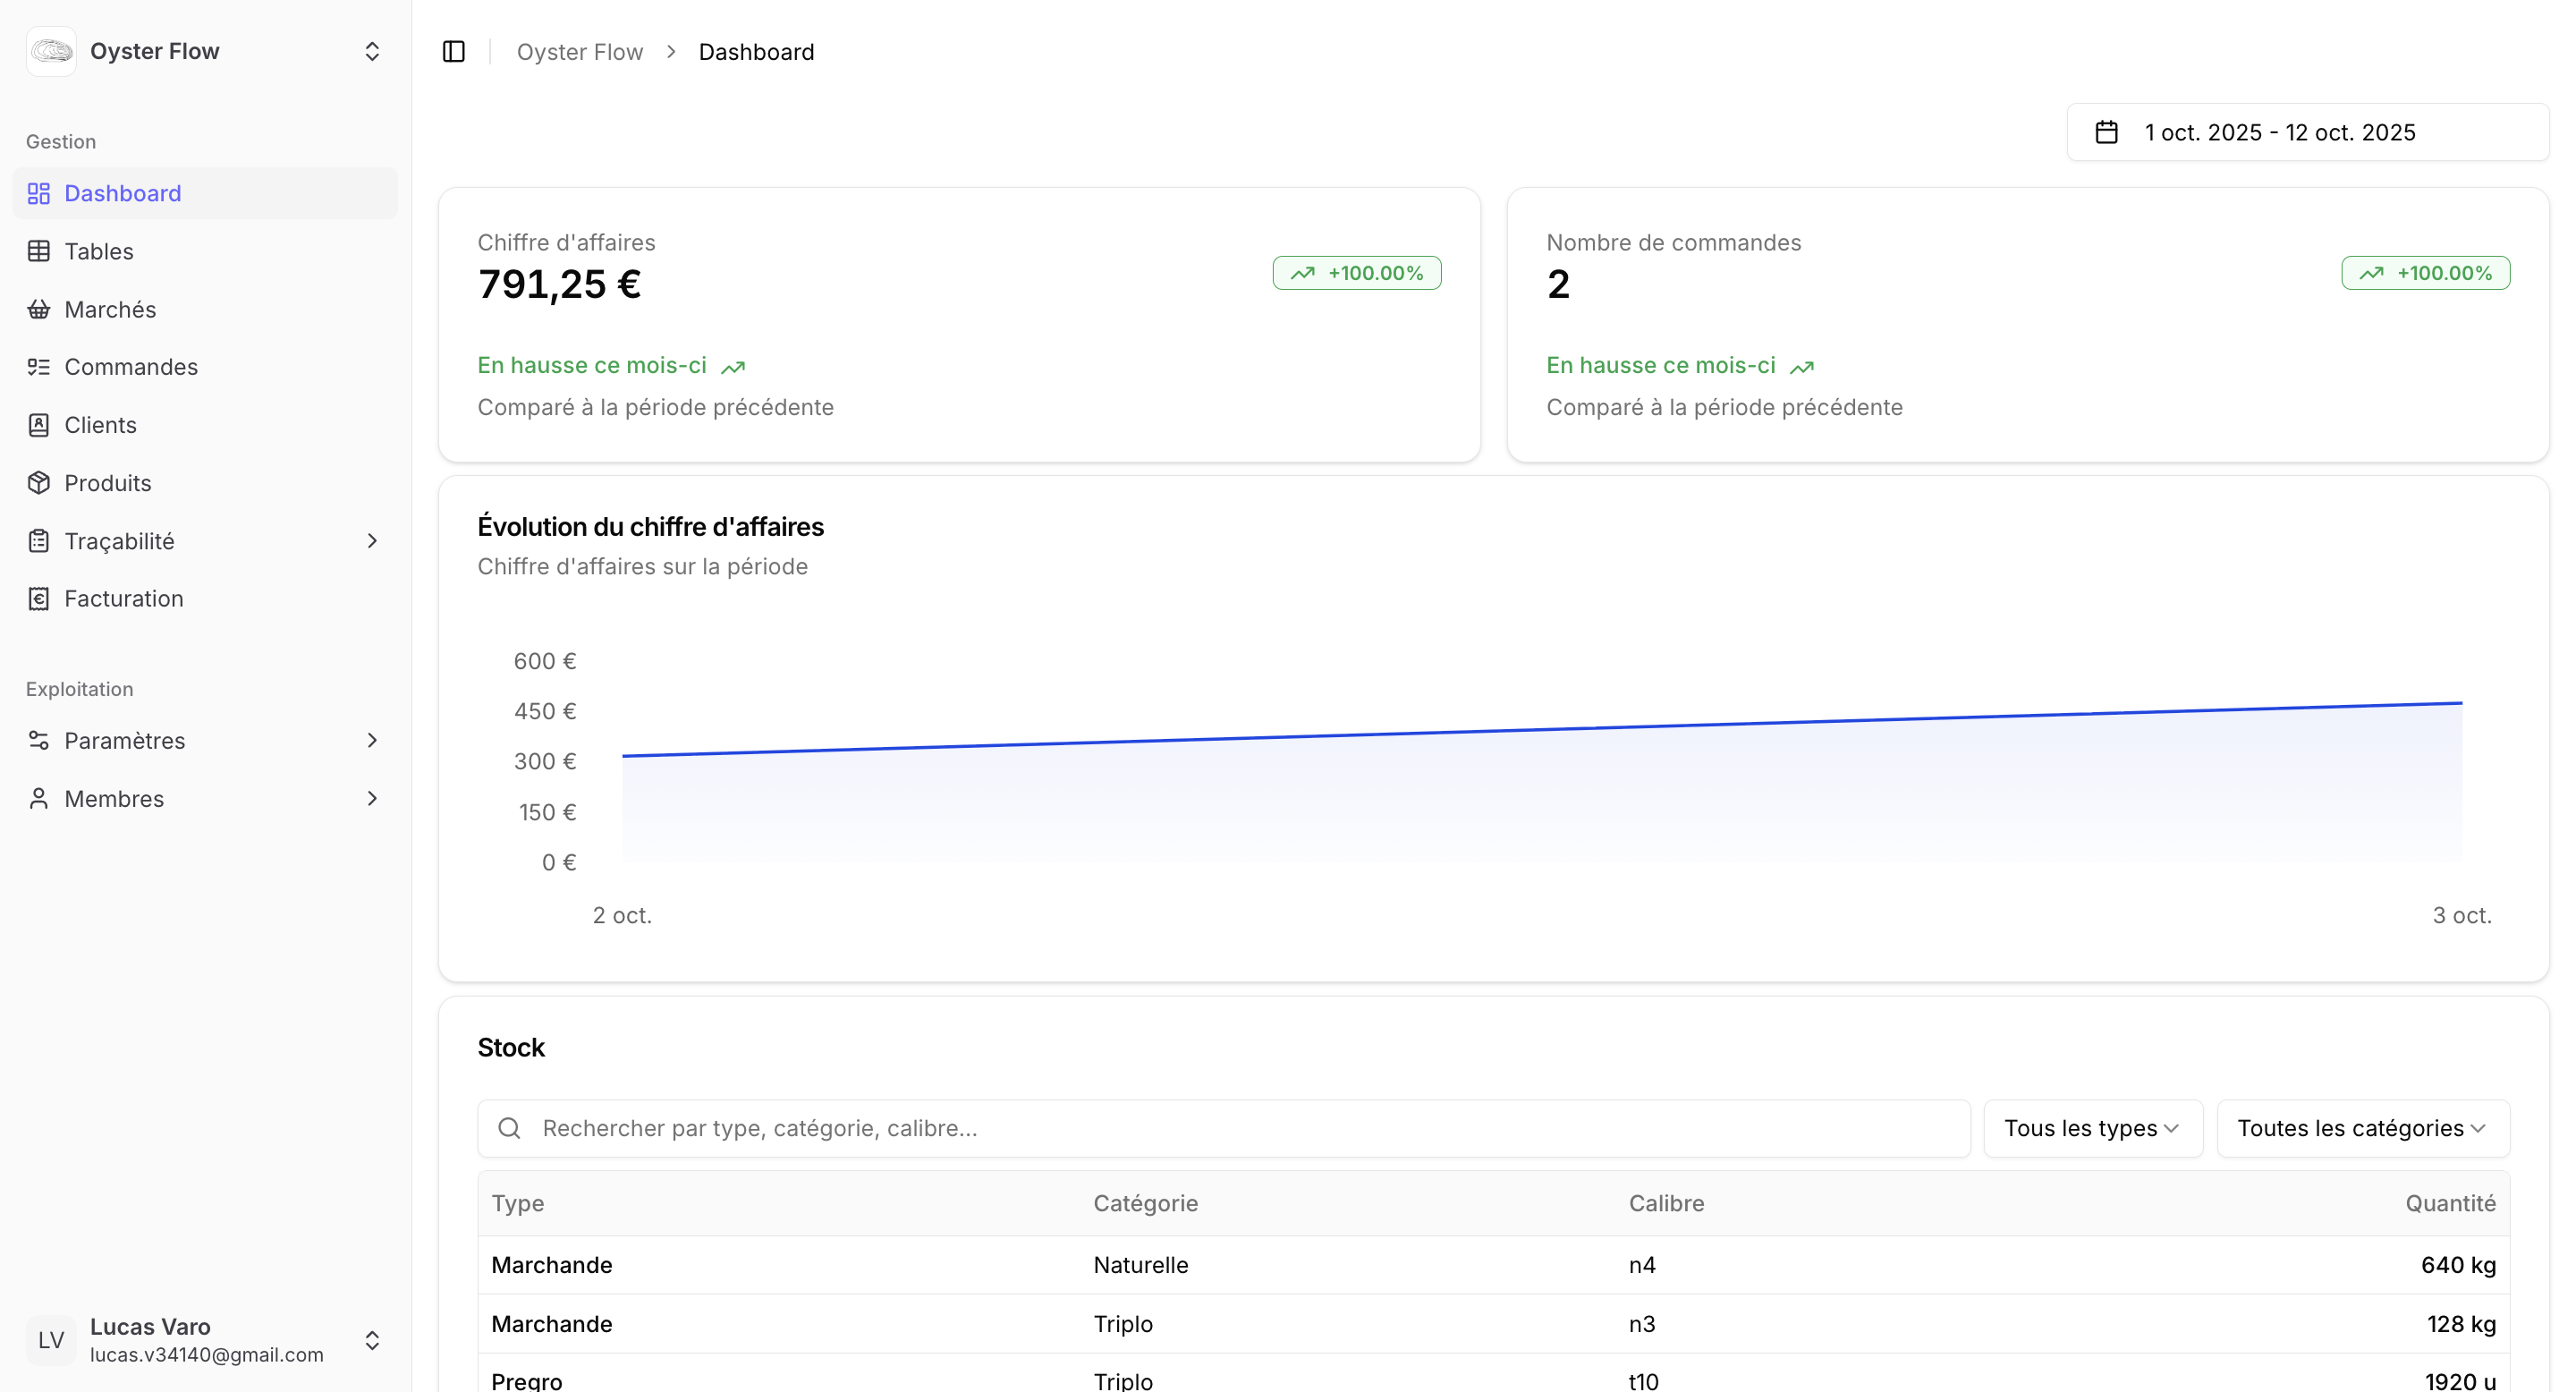Expand the Membres submenu chevron
The width and height of the screenshot is (2576, 1392).
point(372,799)
